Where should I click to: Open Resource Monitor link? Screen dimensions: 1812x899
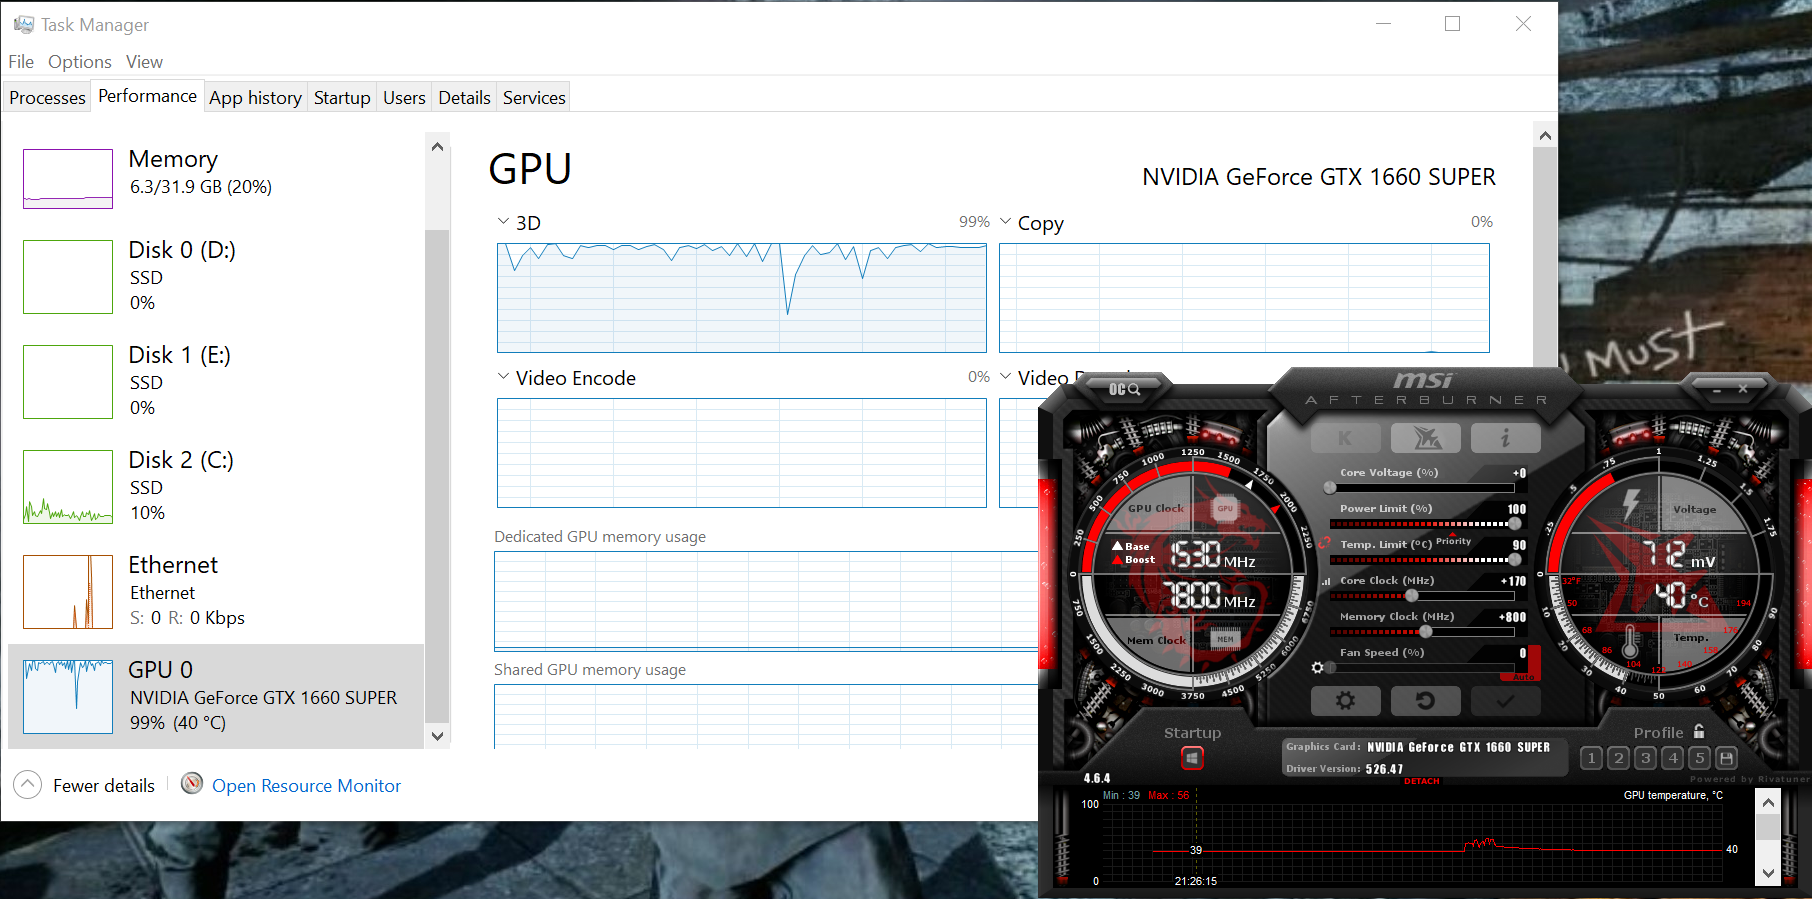click(x=306, y=786)
